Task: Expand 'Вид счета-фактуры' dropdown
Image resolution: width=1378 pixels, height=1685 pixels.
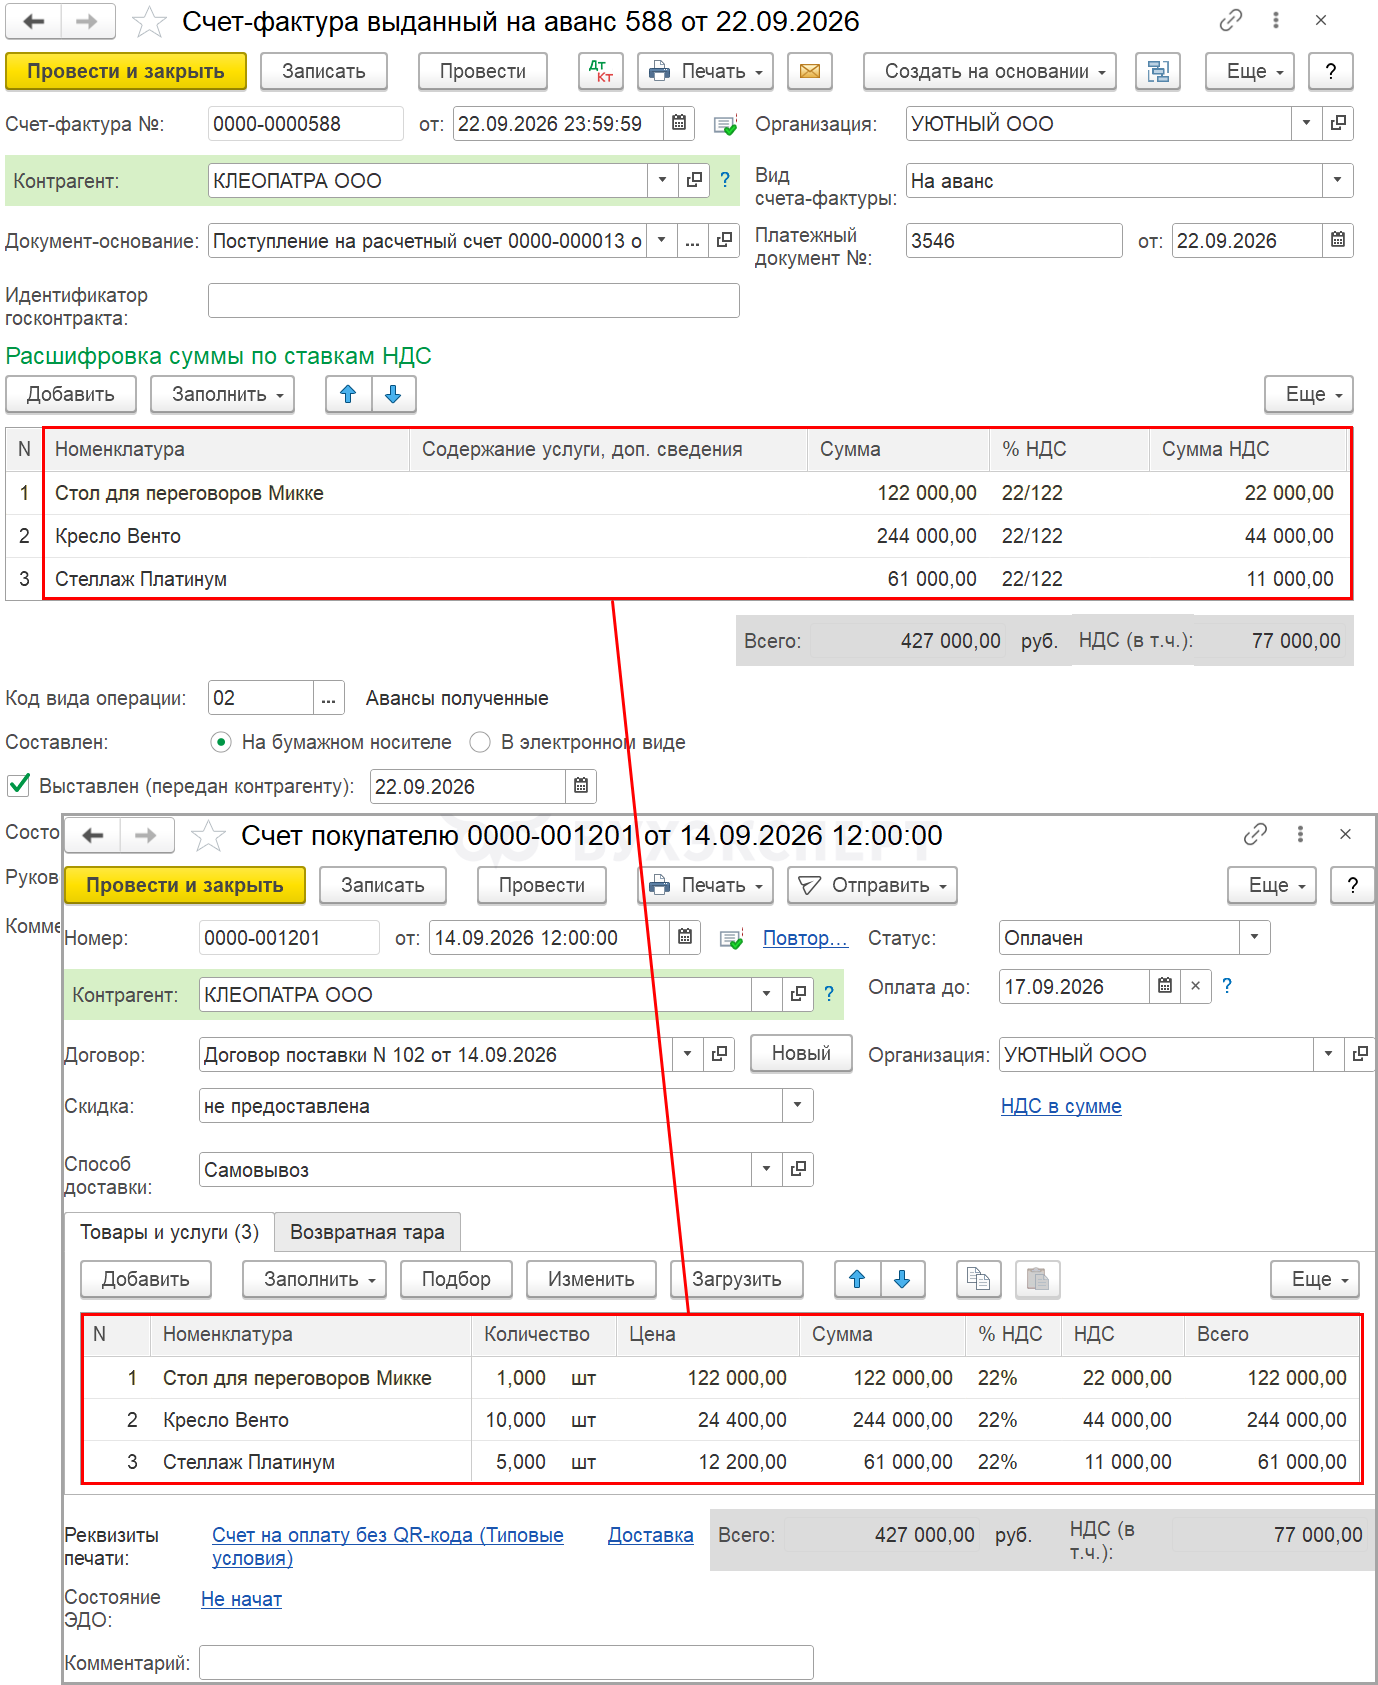Action: (1337, 180)
